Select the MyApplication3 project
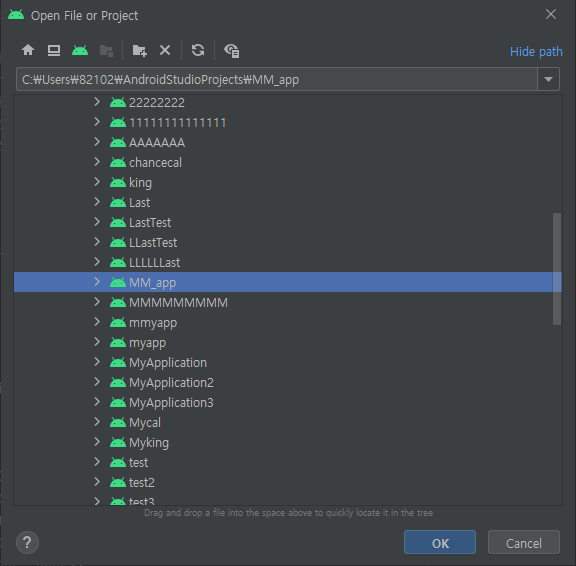 [288, 403]
